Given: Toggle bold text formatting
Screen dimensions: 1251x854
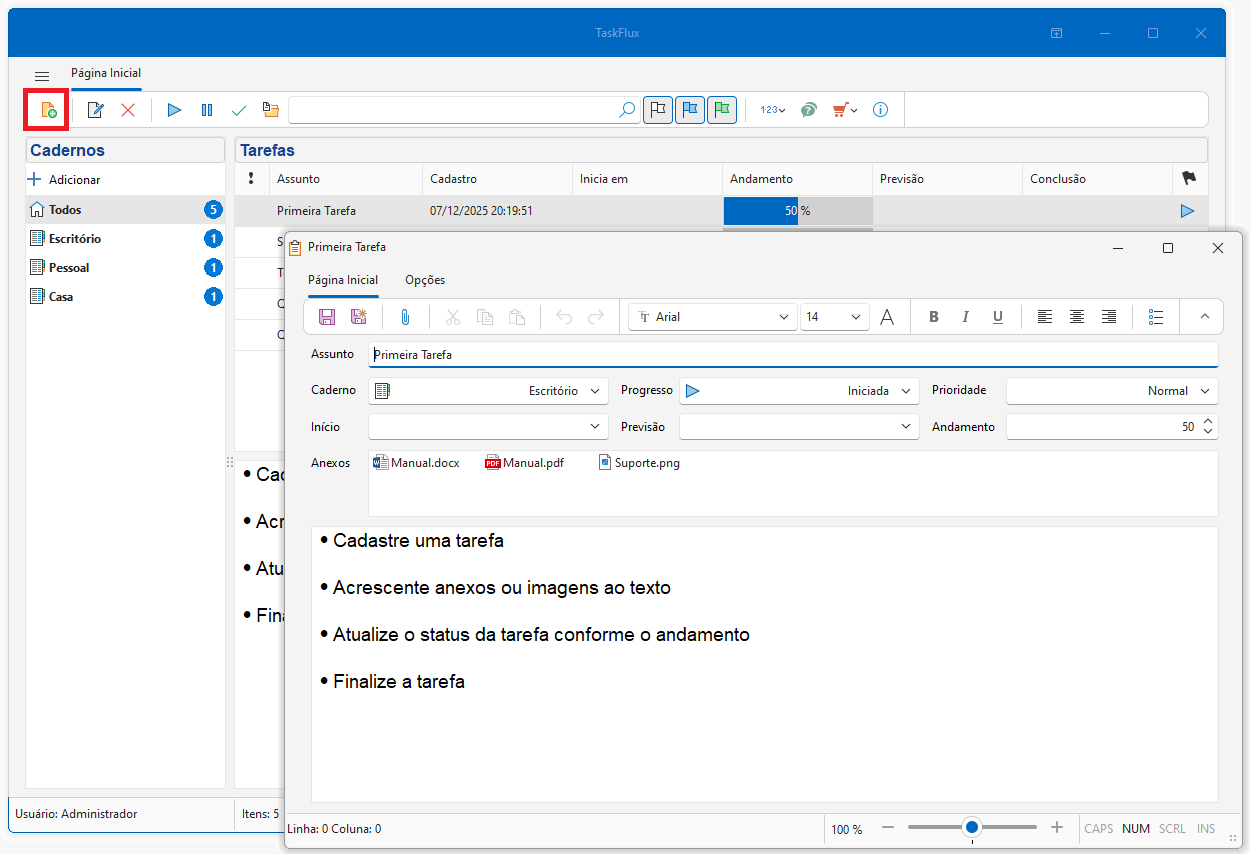Looking at the screenshot, I should coord(934,317).
